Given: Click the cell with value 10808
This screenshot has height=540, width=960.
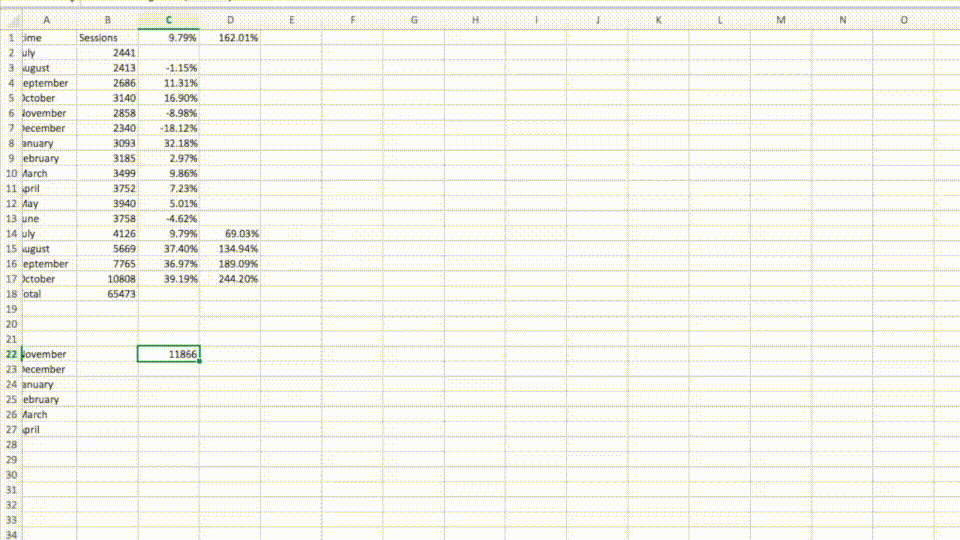Looking at the screenshot, I should tap(107, 279).
